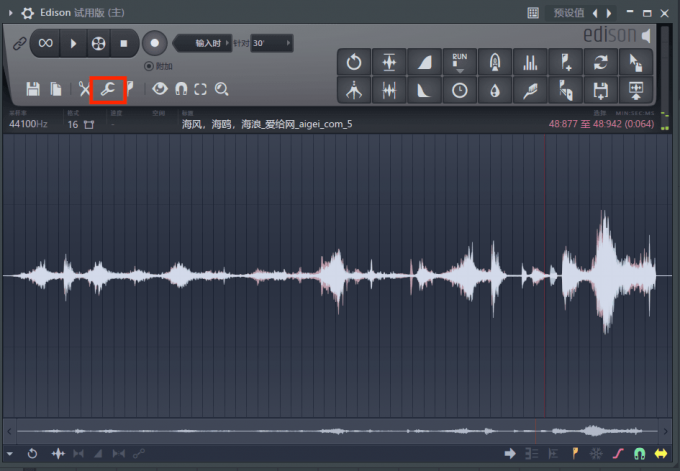
Task: Open the RUN script dropdown button
Action: (459, 62)
